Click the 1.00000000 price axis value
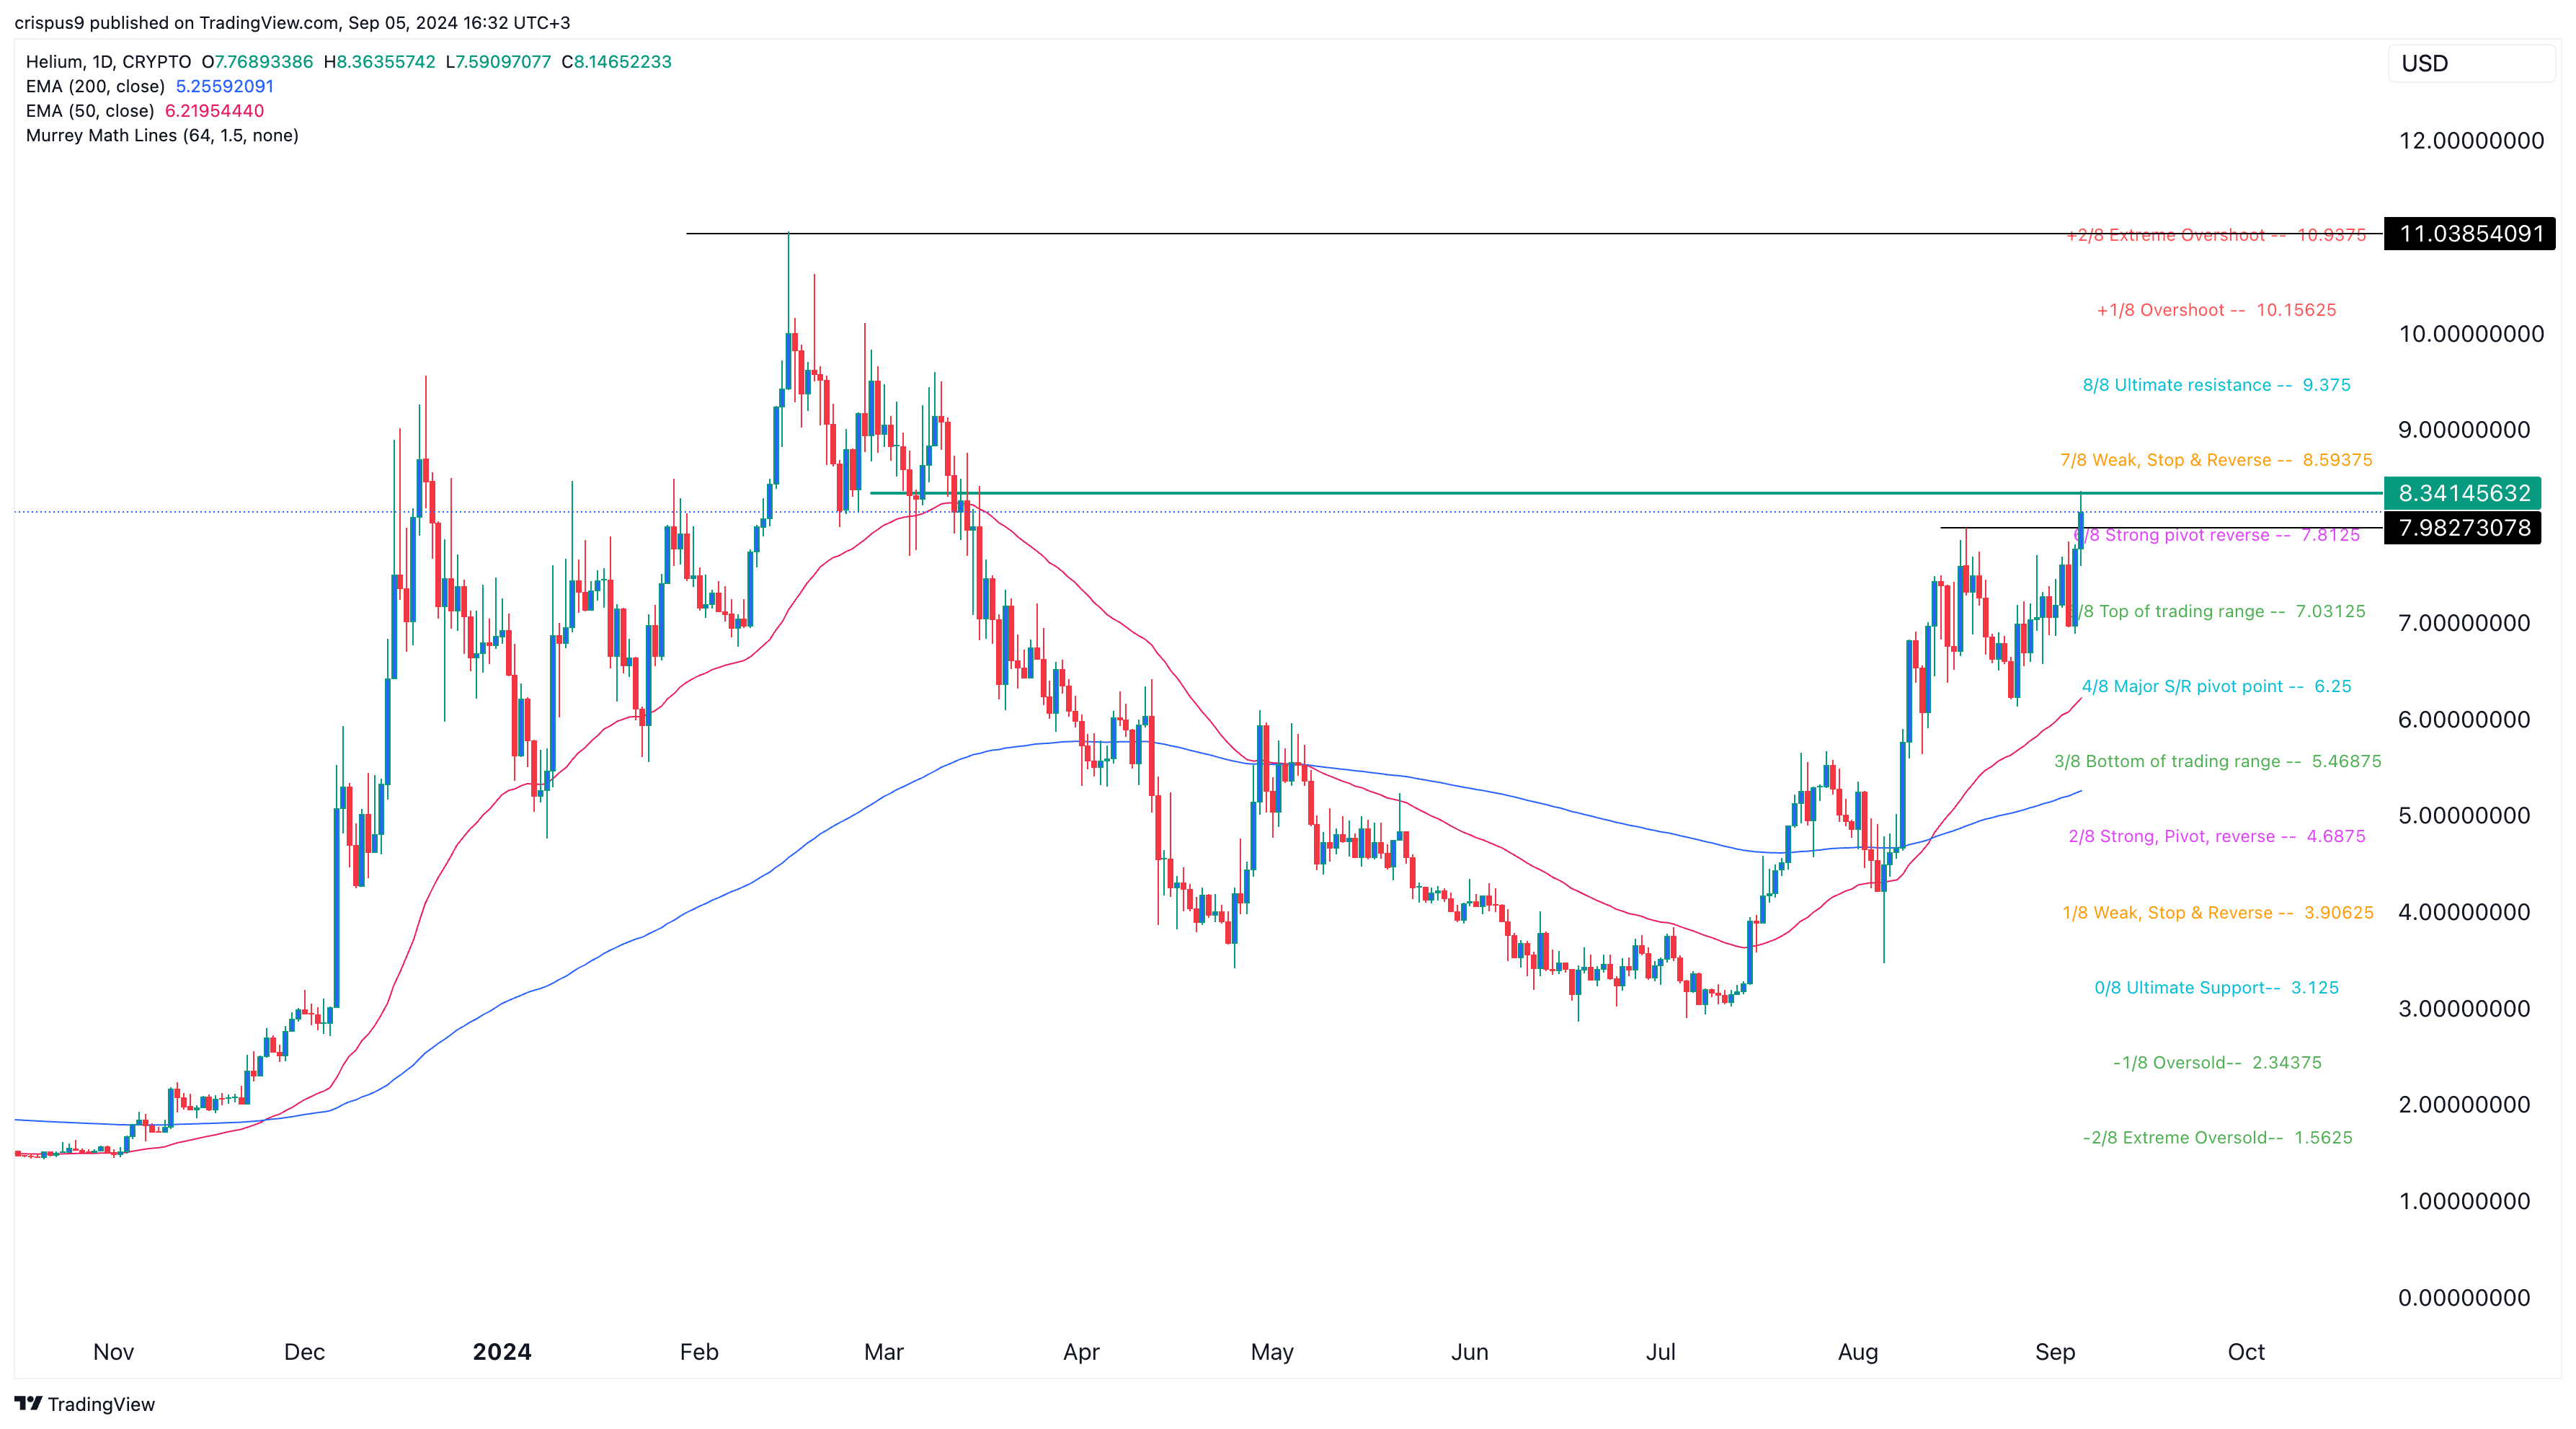 point(2464,1201)
